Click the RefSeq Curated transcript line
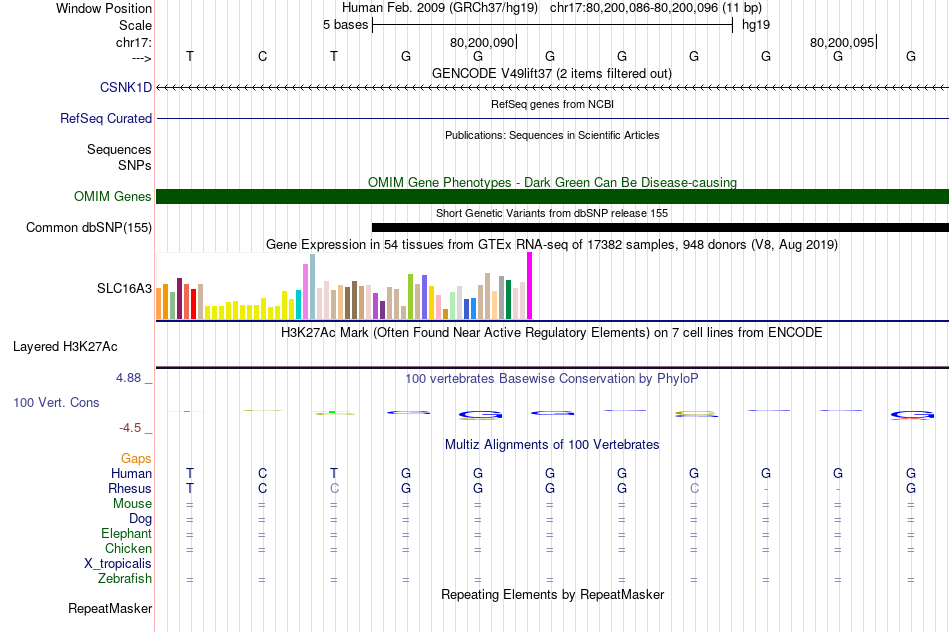 [553, 118]
